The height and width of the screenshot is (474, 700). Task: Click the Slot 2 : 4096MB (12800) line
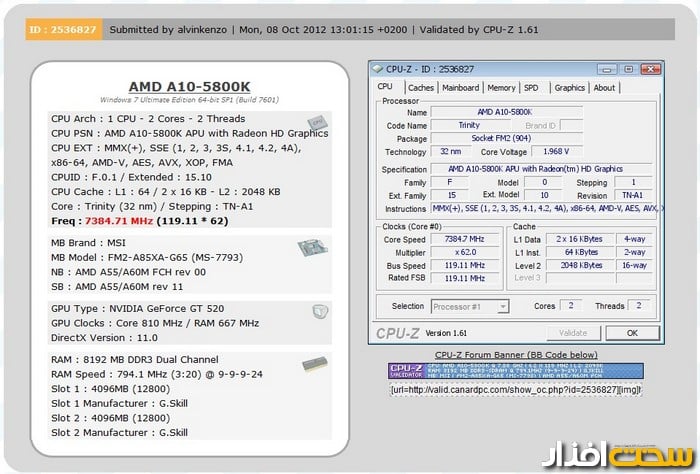click(110, 418)
